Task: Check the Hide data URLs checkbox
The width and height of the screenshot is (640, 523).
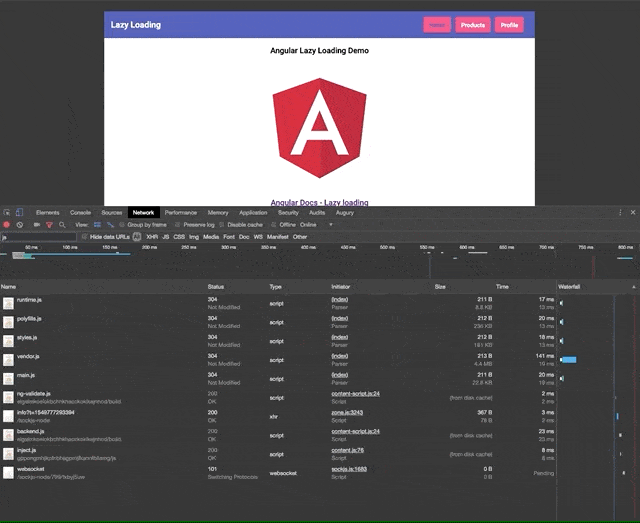Action: point(84,237)
